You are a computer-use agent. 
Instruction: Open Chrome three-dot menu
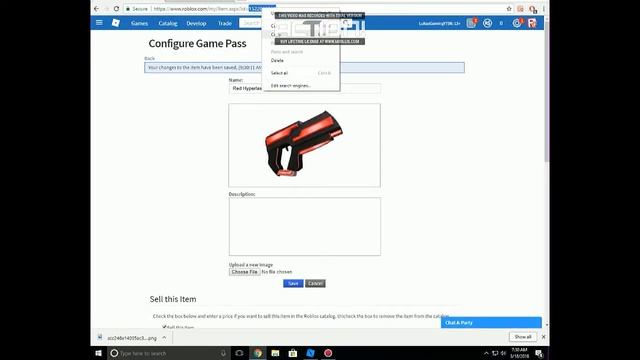[x=544, y=9]
